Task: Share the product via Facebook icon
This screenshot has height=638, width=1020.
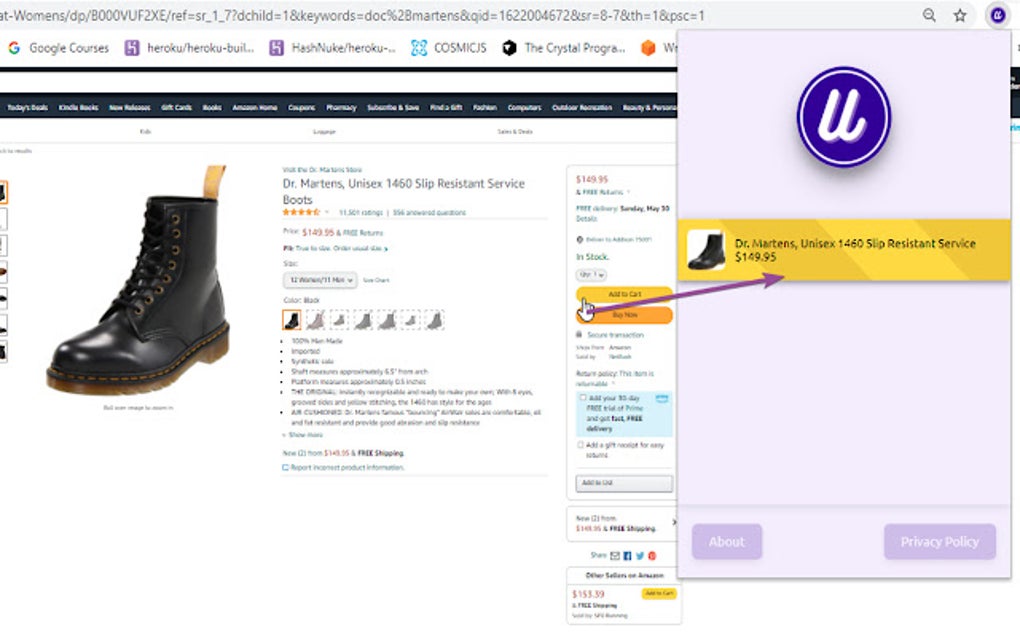Action: pos(627,555)
